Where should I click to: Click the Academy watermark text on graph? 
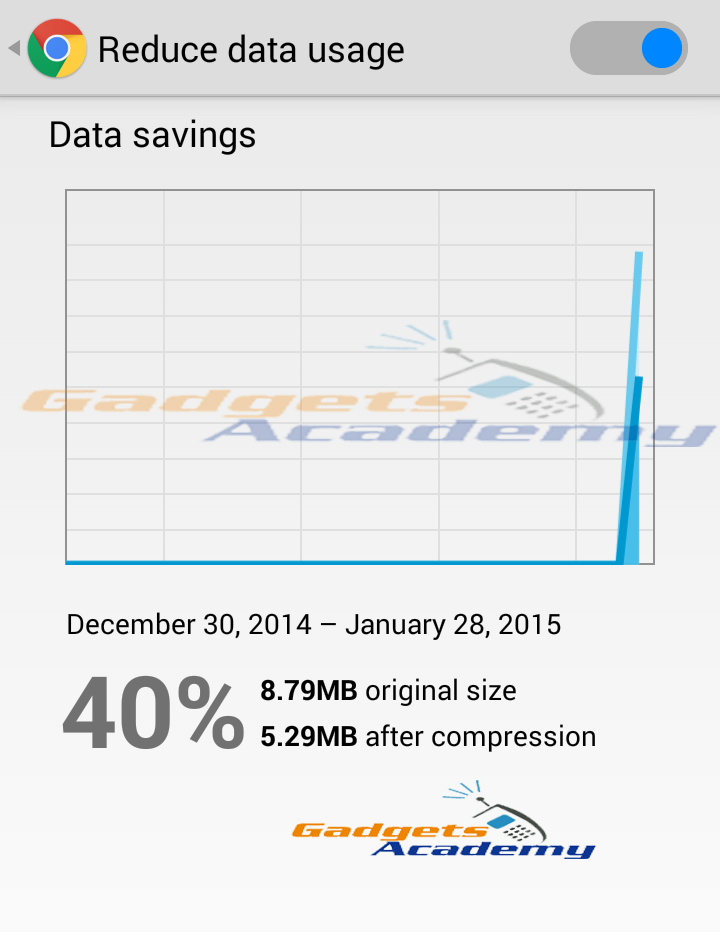[x=459, y=432]
